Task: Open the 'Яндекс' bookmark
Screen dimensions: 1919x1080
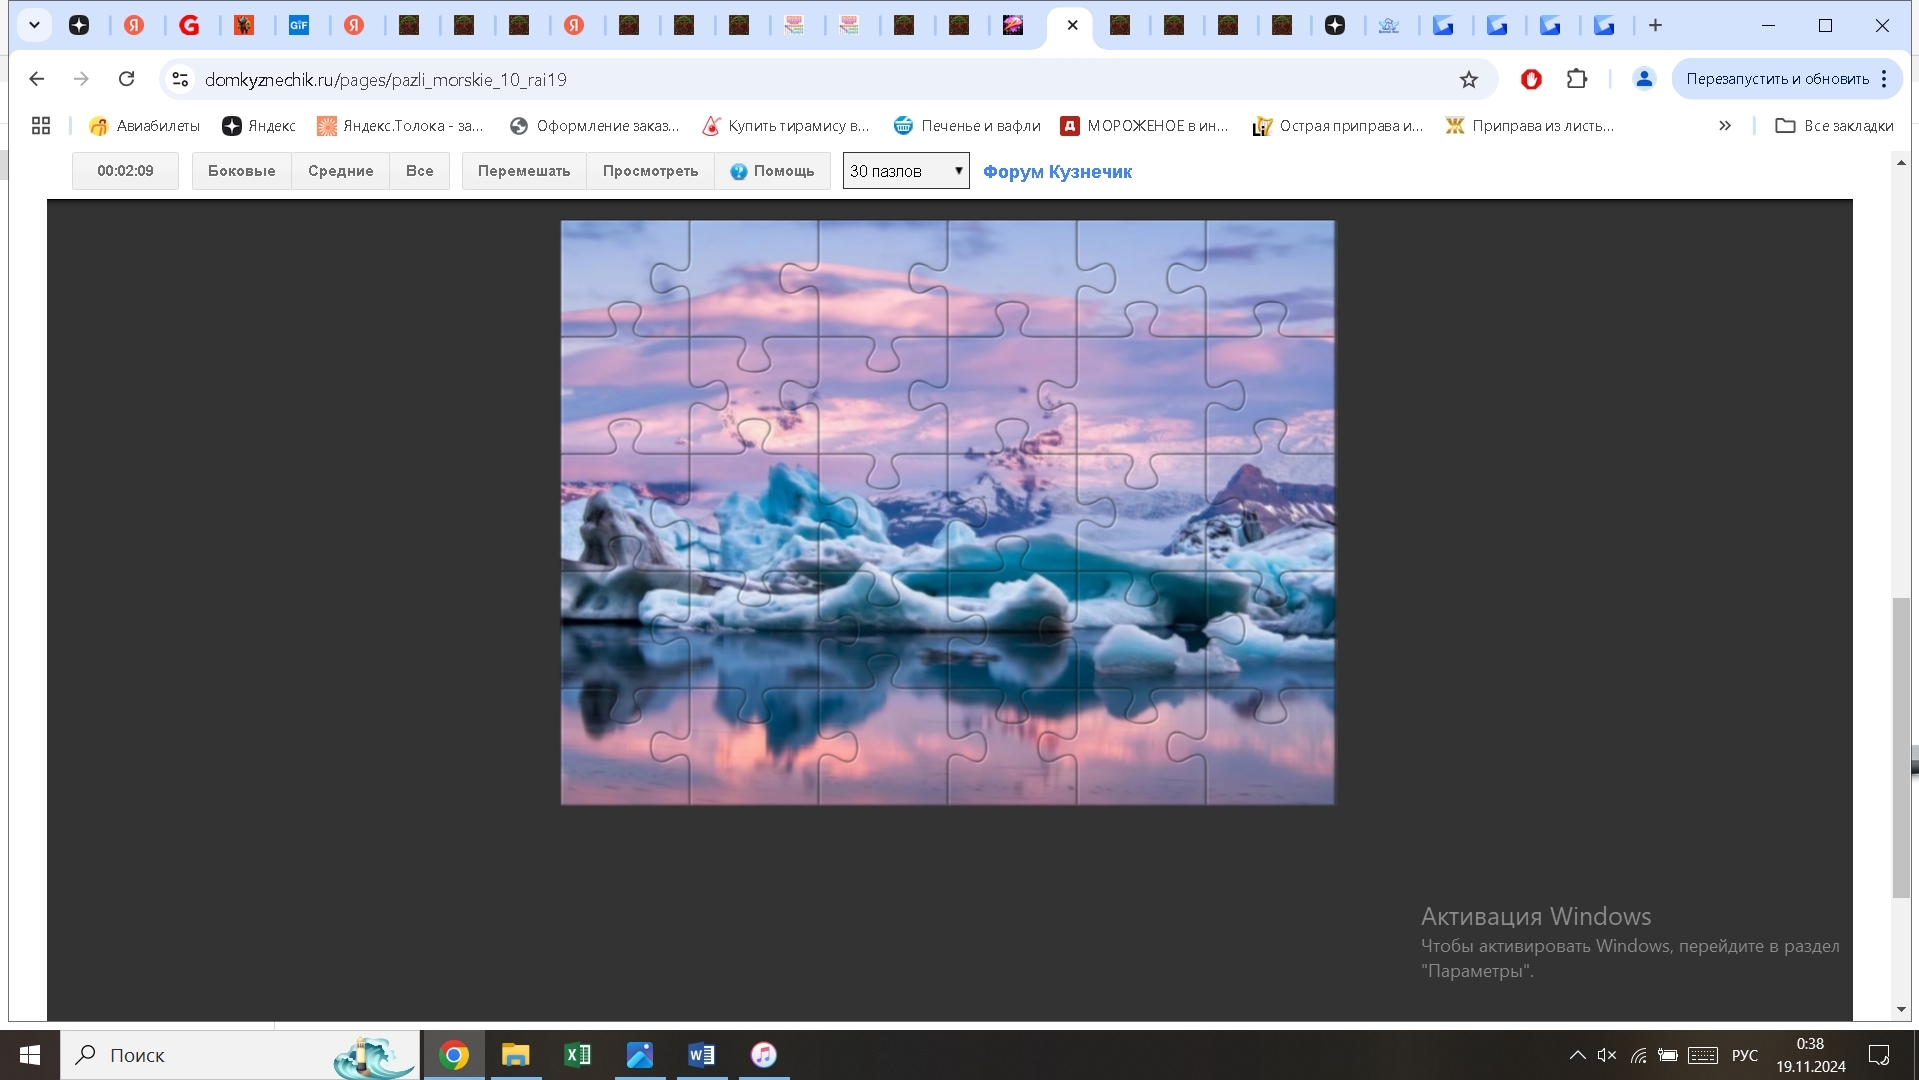Action: coord(259,125)
